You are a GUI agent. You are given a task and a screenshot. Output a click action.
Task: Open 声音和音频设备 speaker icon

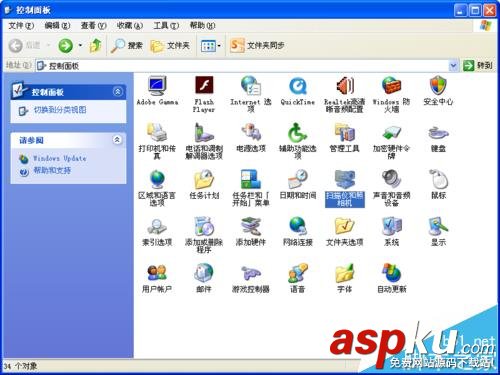click(x=391, y=179)
